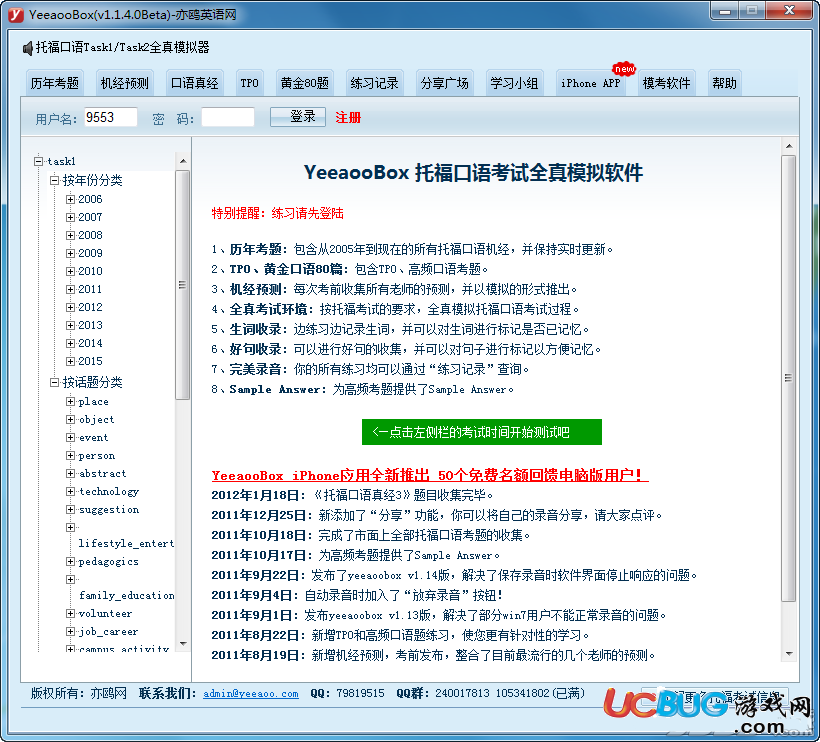
Task: Switch to the 机经预测 tab
Action: coord(124,83)
